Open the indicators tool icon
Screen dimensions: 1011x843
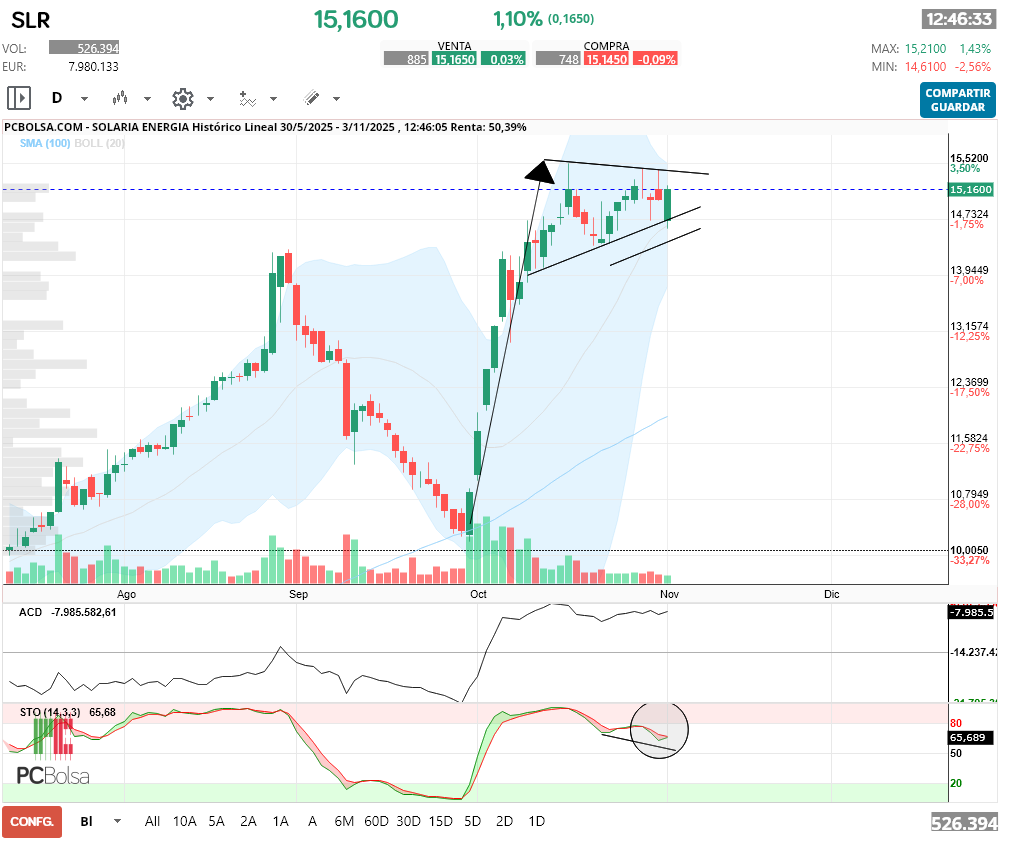click(x=248, y=99)
